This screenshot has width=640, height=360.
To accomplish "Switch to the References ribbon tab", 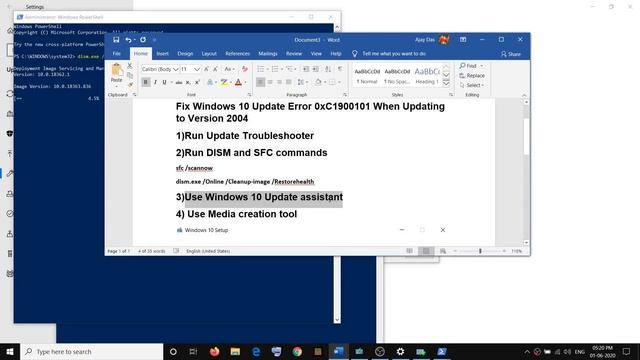I will click(x=238, y=53).
